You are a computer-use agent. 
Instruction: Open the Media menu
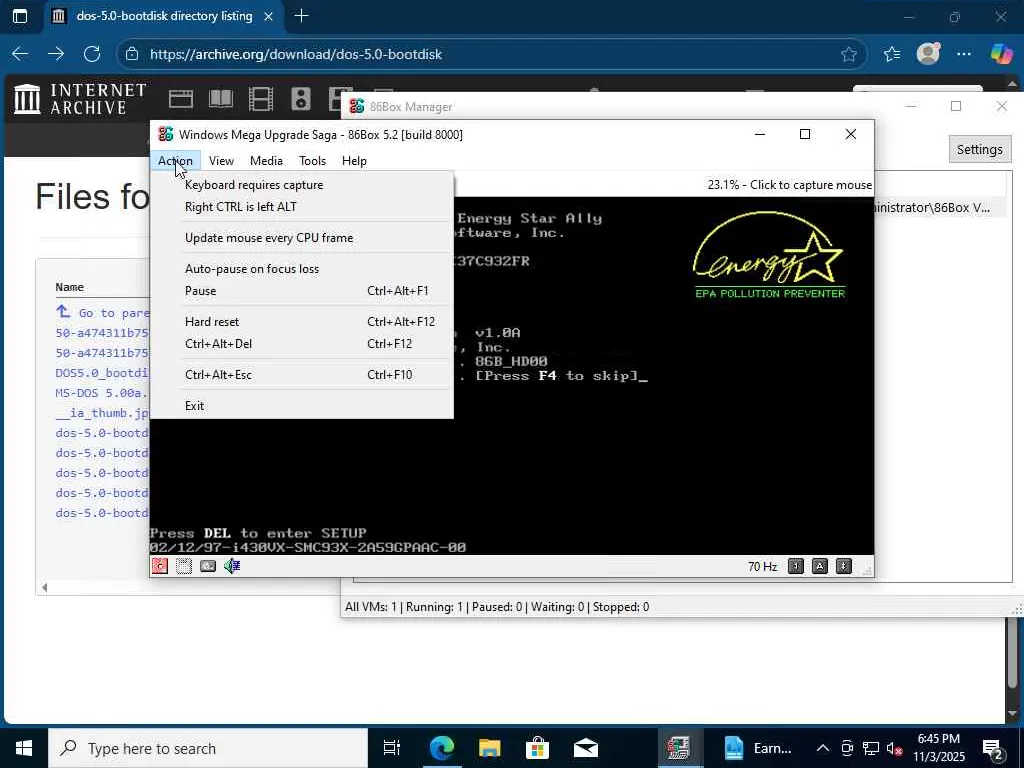coord(266,161)
